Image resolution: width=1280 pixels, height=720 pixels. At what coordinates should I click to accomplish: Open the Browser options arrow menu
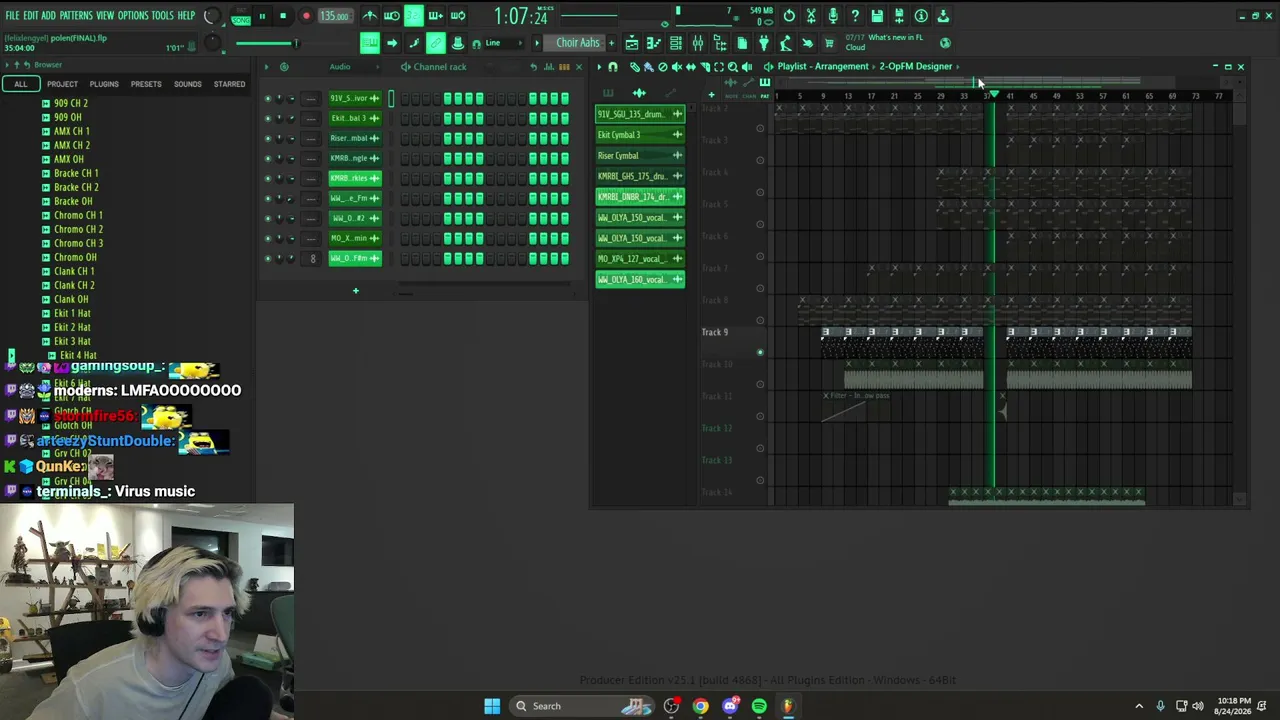click(x=8, y=65)
